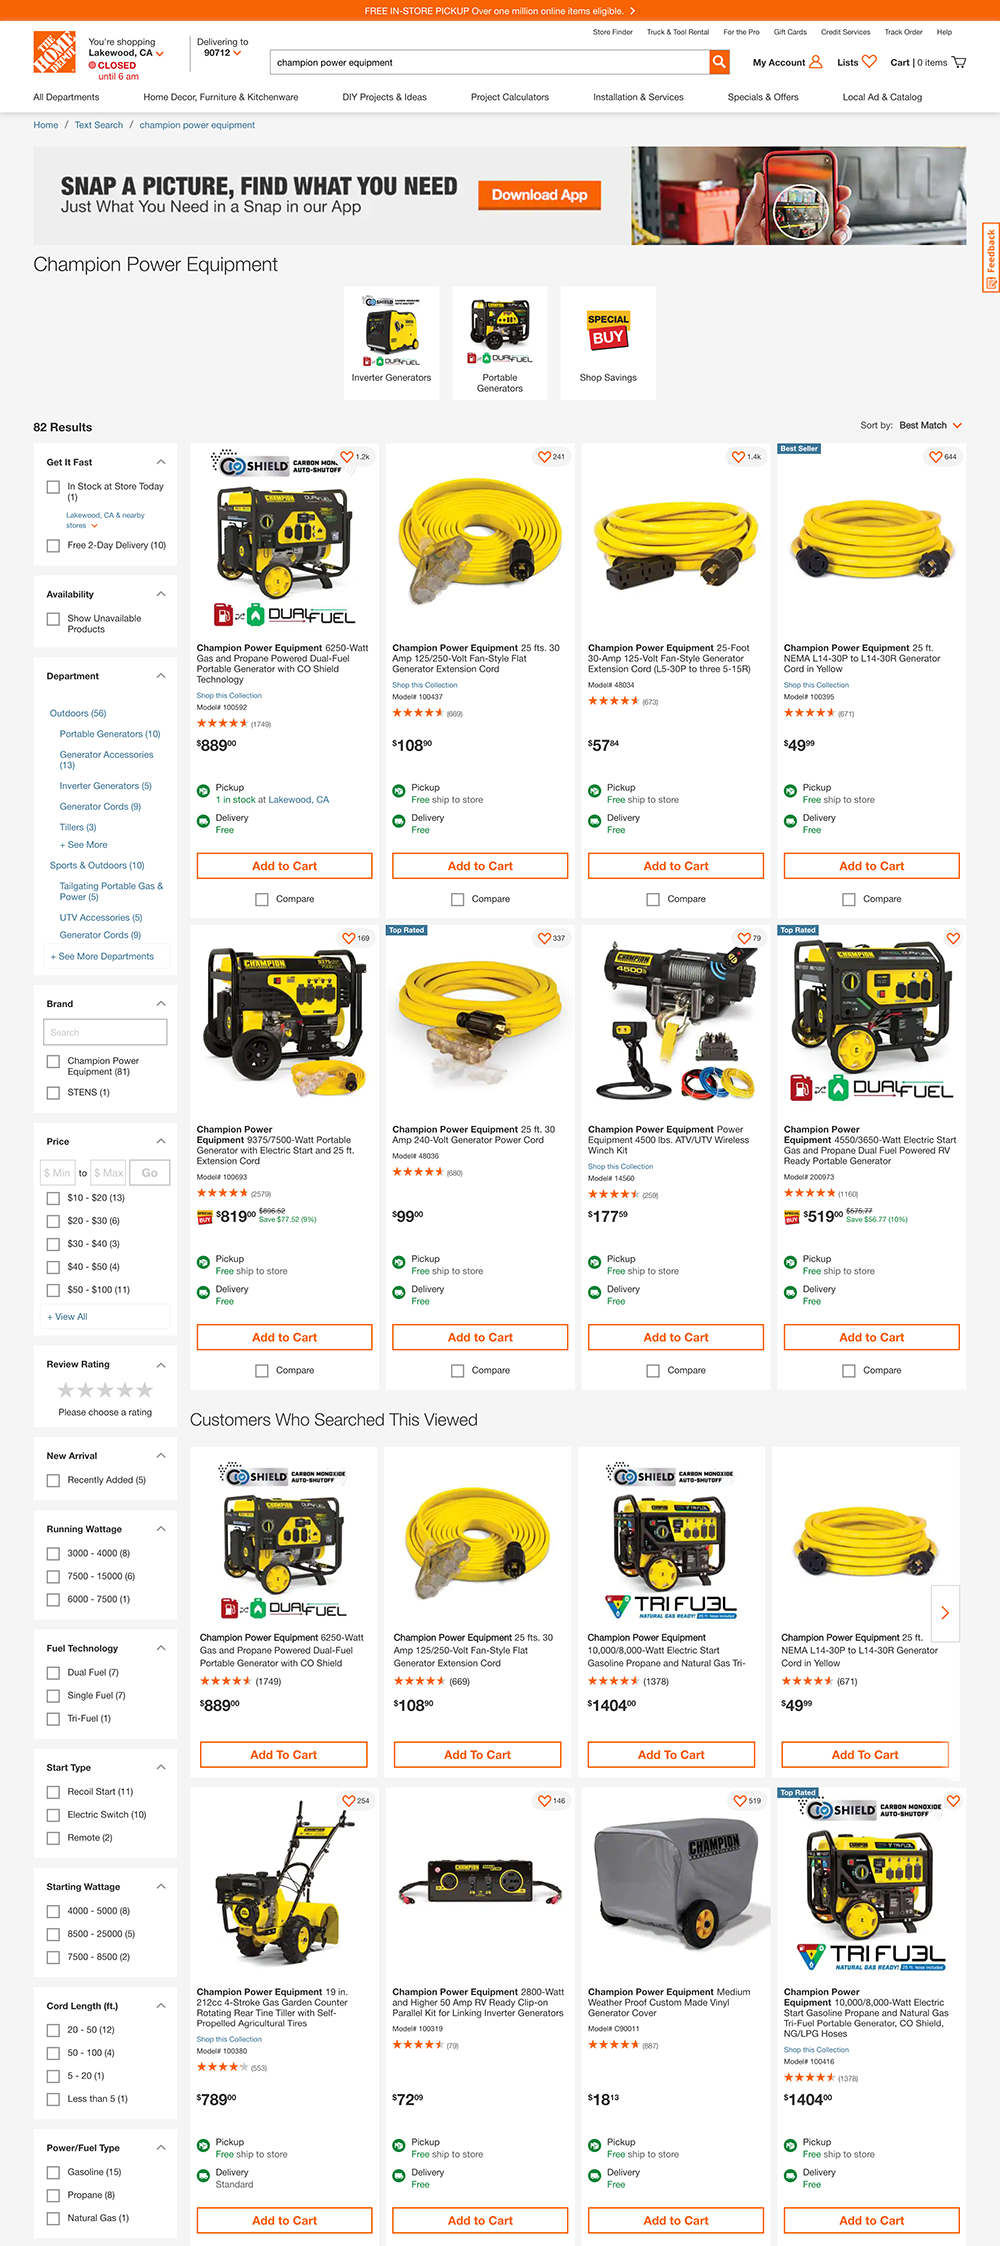Favorite the 25-Foot 30-Amp 125-Volt cord heart
Image resolution: width=1000 pixels, height=2246 pixels.
tap(738, 456)
